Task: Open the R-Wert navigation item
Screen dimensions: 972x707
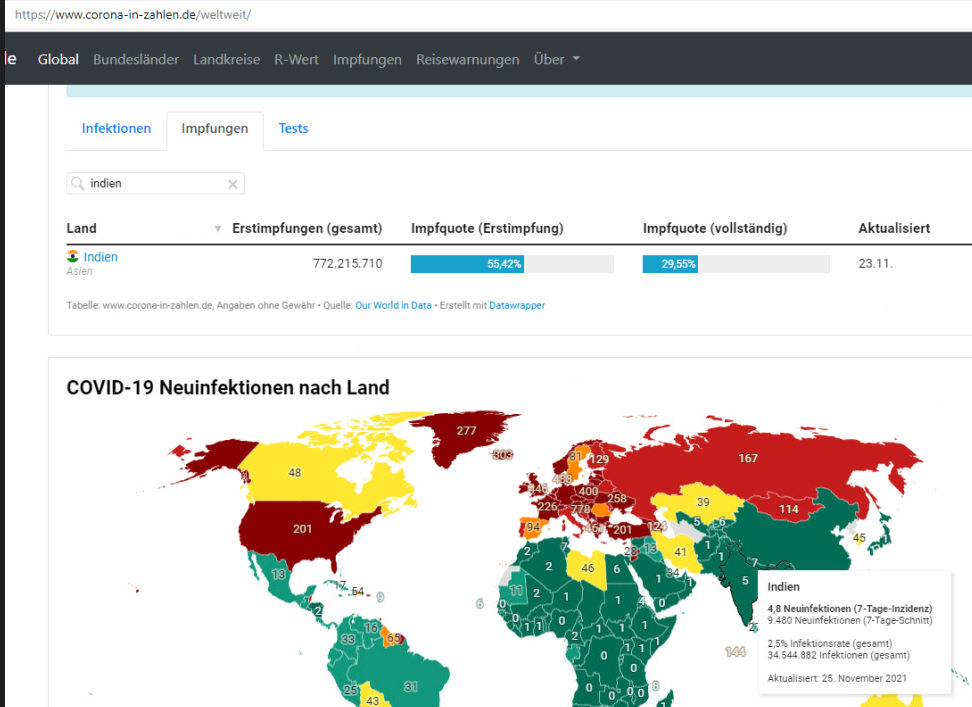Action: click(x=296, y=59)
